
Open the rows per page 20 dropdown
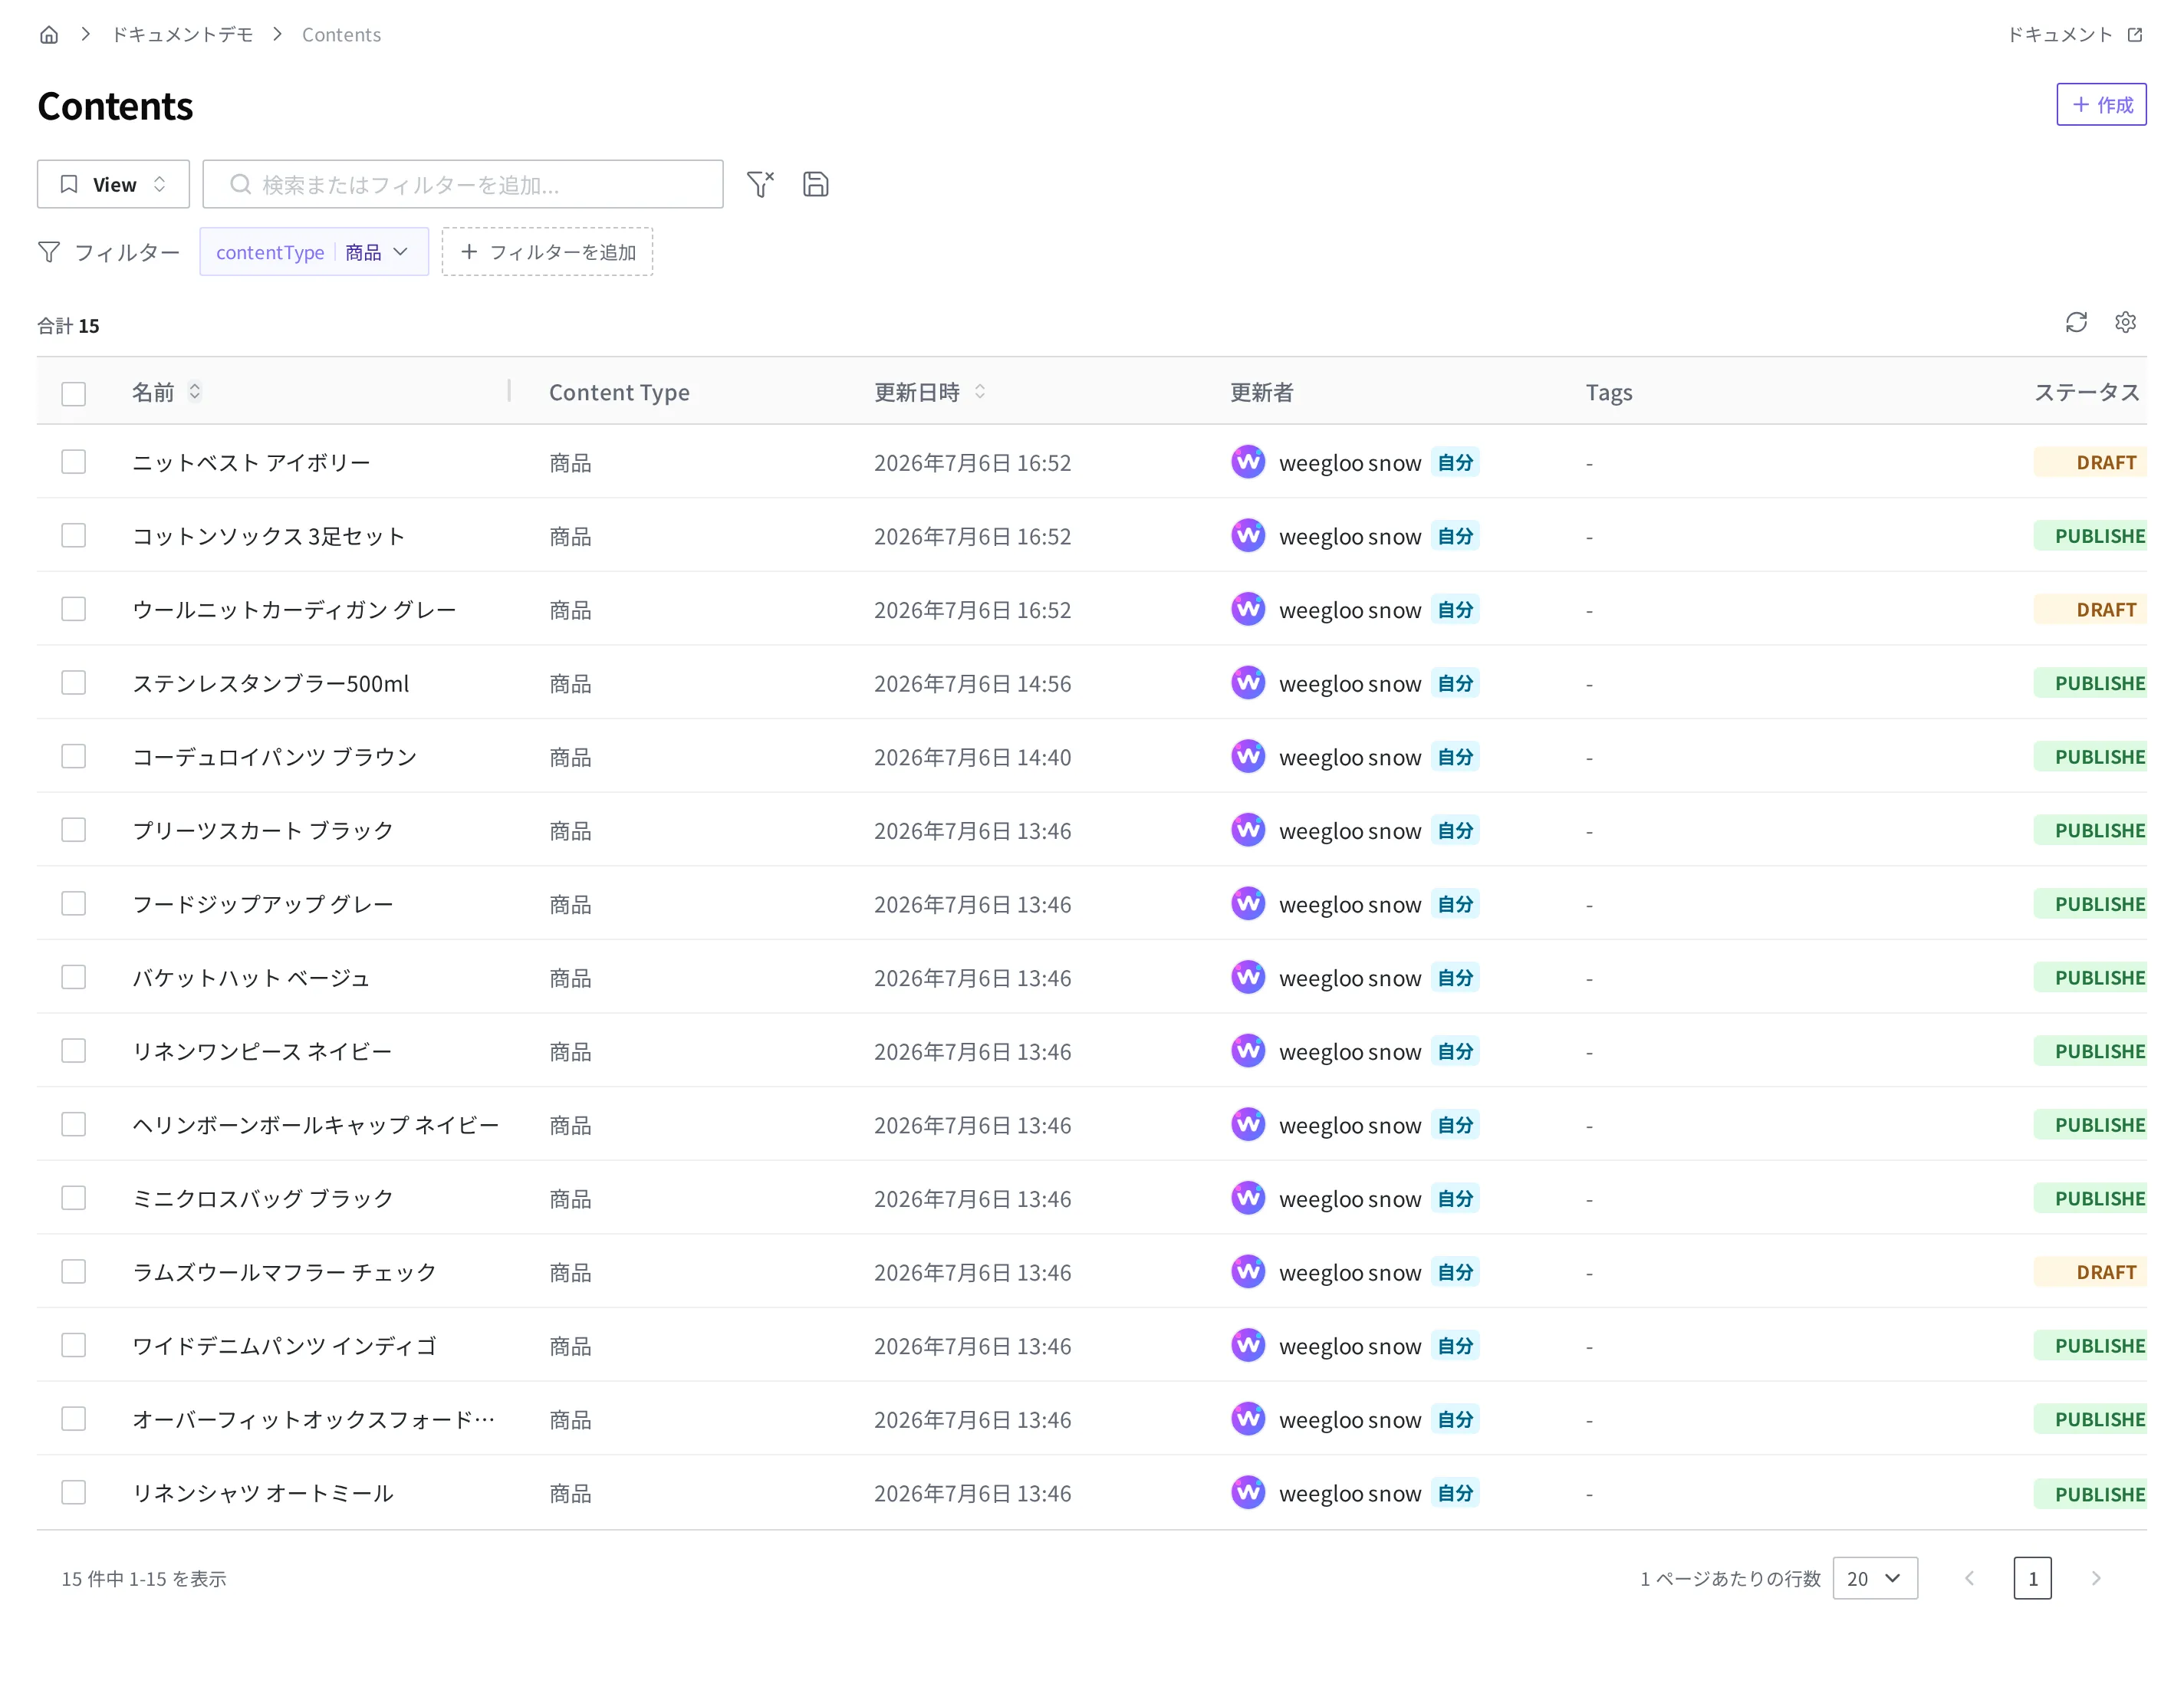(x=1875, y=1578)
